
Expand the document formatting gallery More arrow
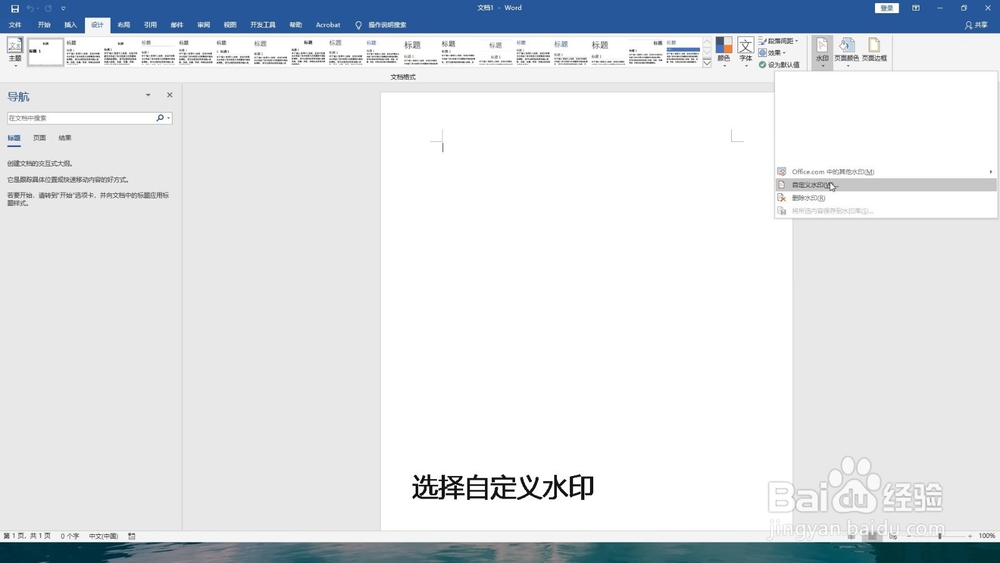coord(707,63)
